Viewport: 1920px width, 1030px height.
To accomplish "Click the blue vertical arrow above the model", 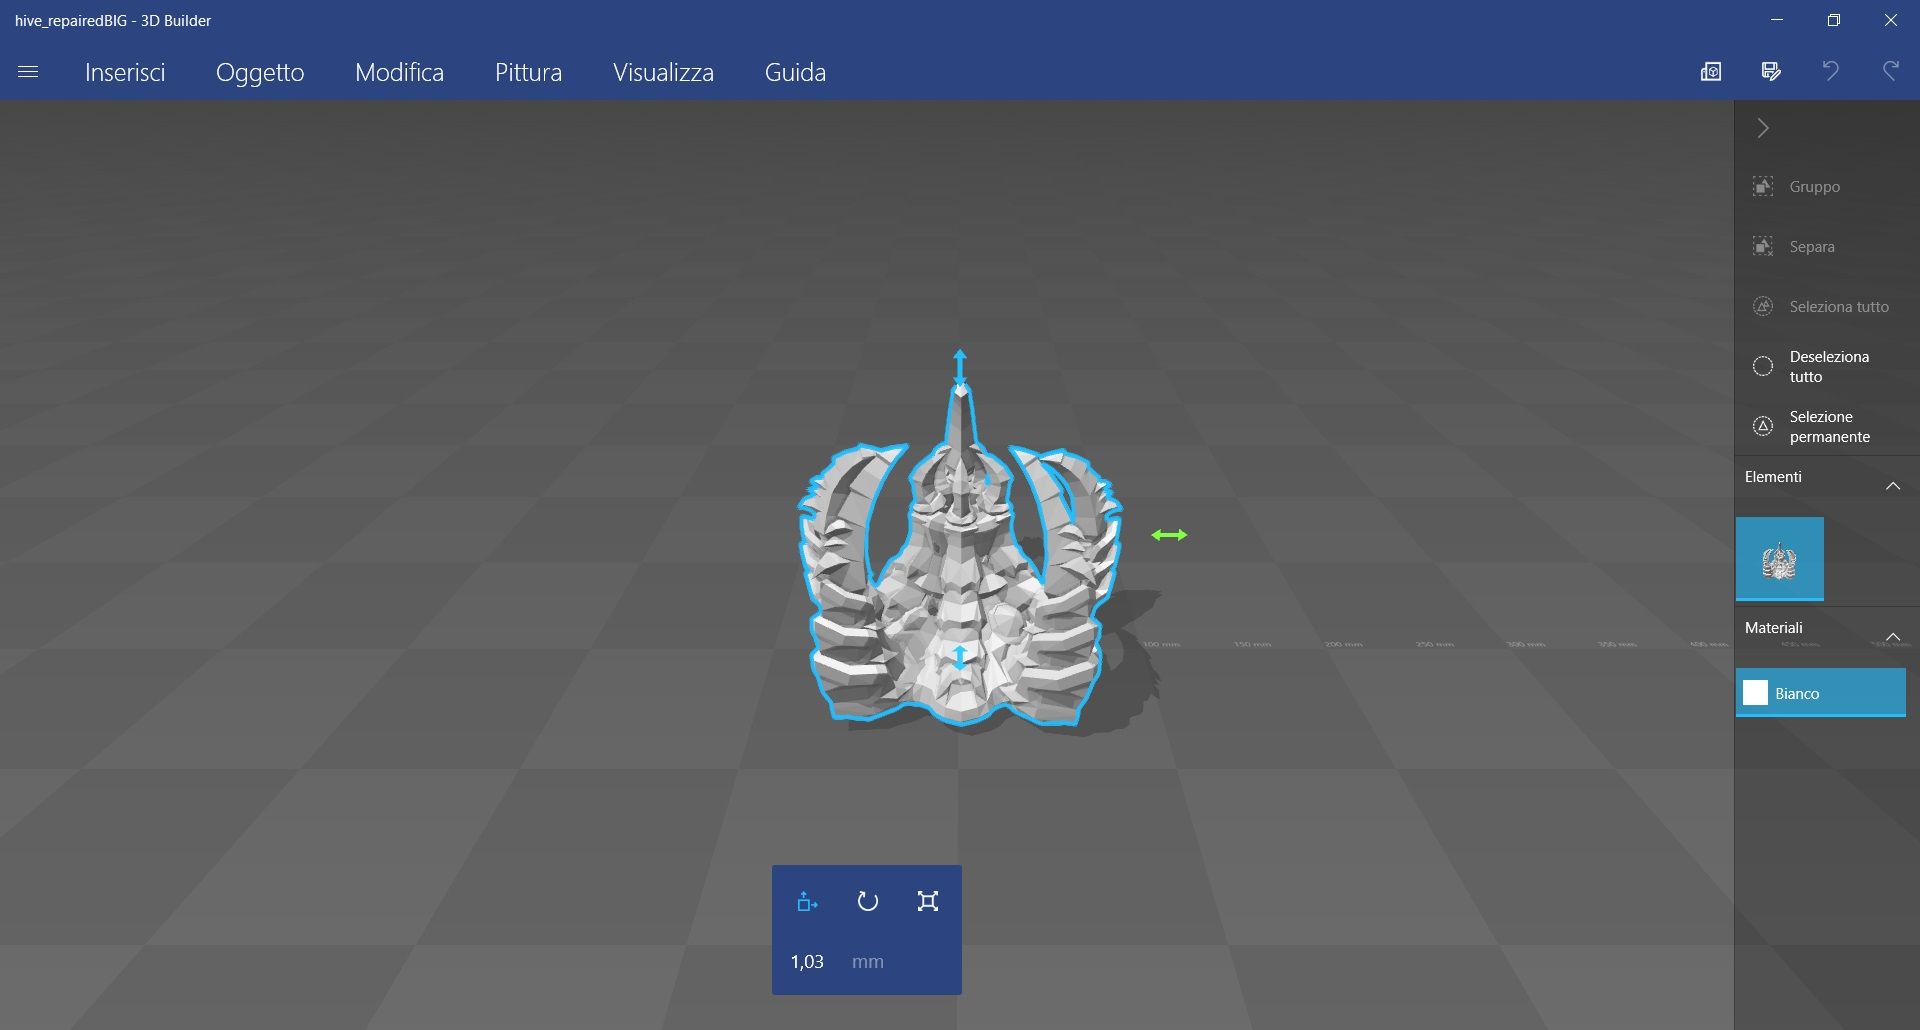I will point(960,368).
